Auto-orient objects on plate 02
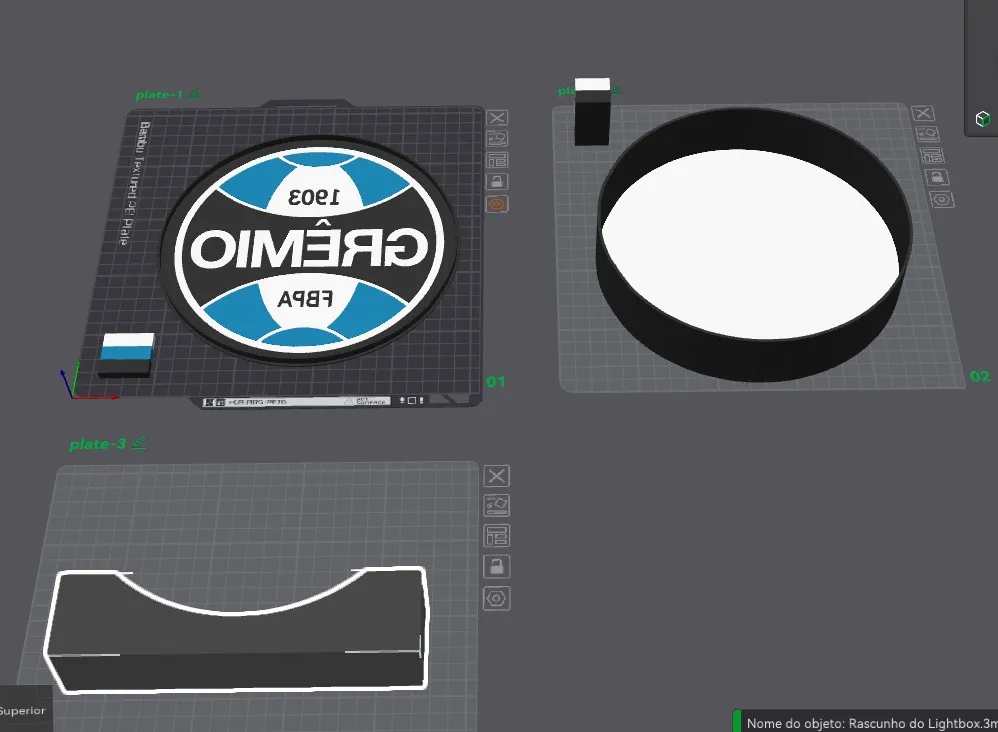The width and height of the screenshot is (998, 732). (x=927, y=134)
